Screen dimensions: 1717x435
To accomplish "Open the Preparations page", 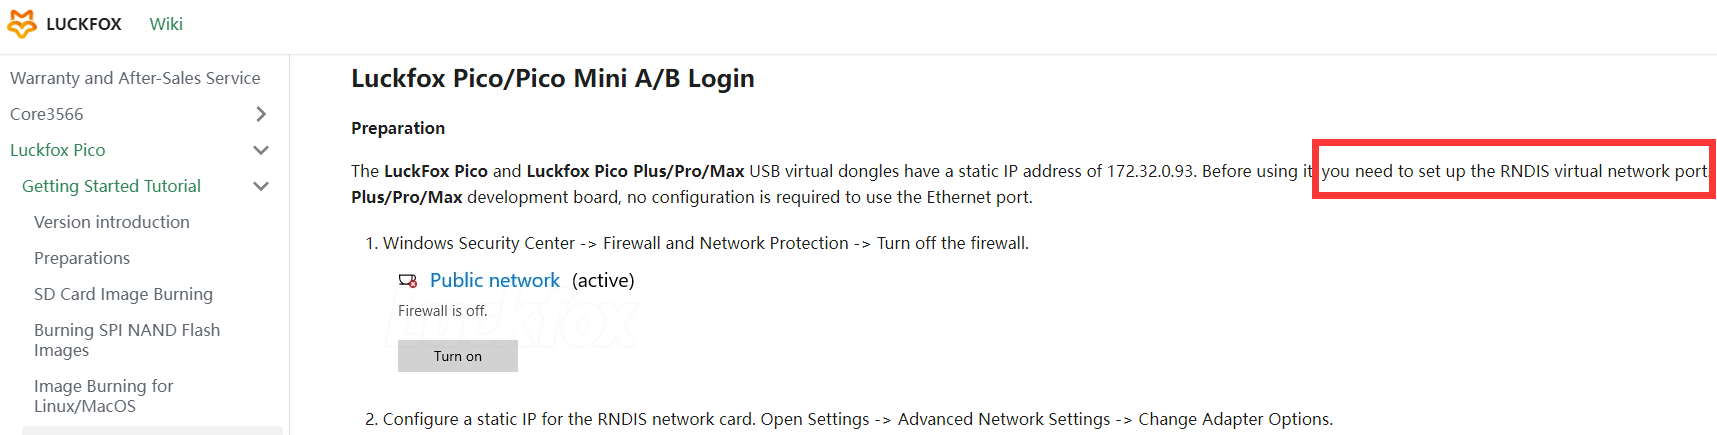I will click(x=82, y=258).
